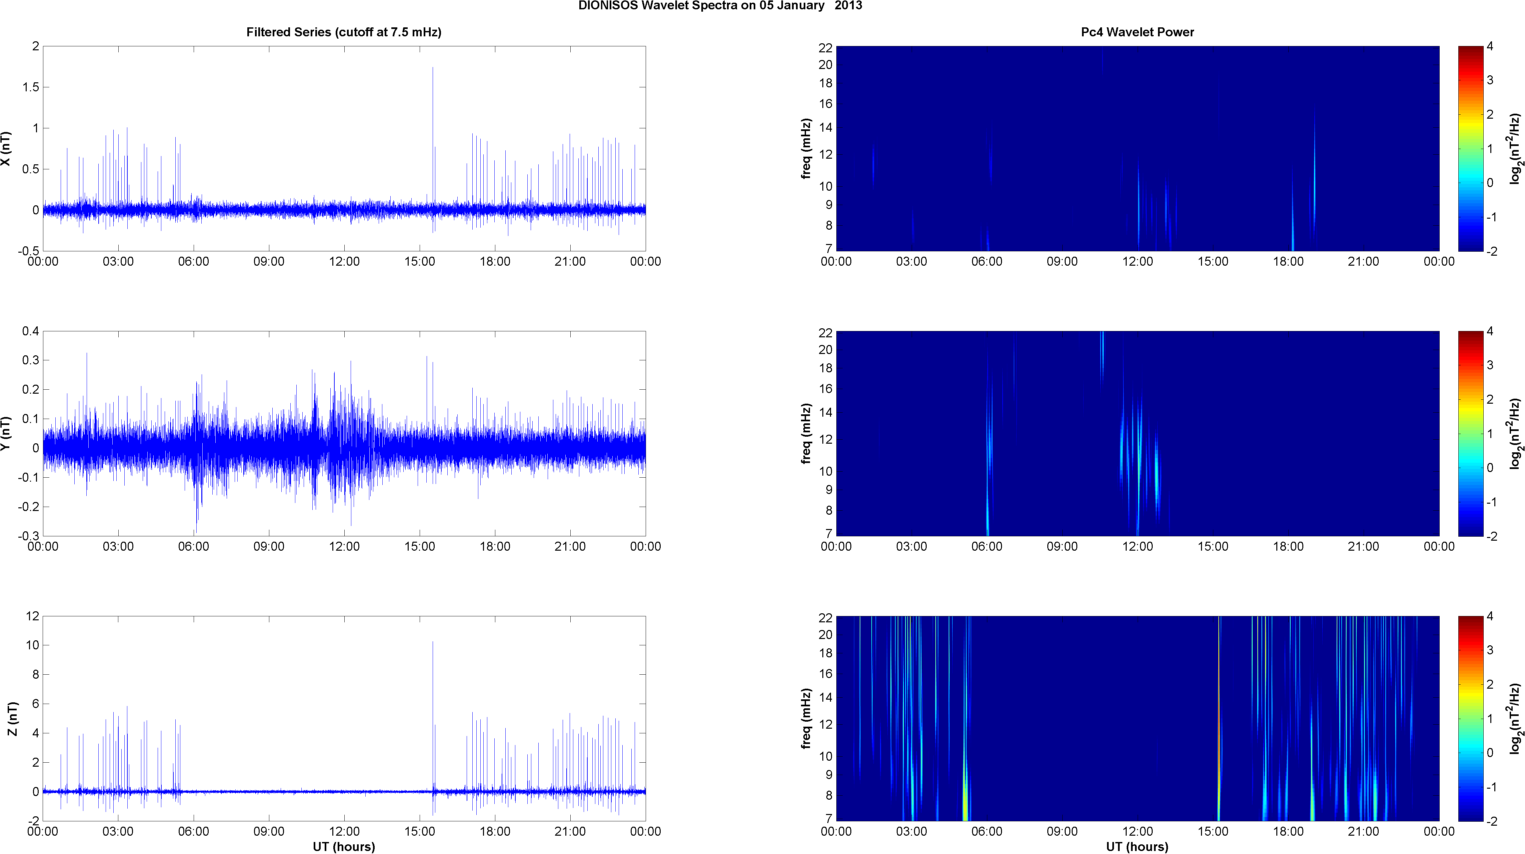Click the '6' tick on the Z (nT) axis

[x=35, y=704]
